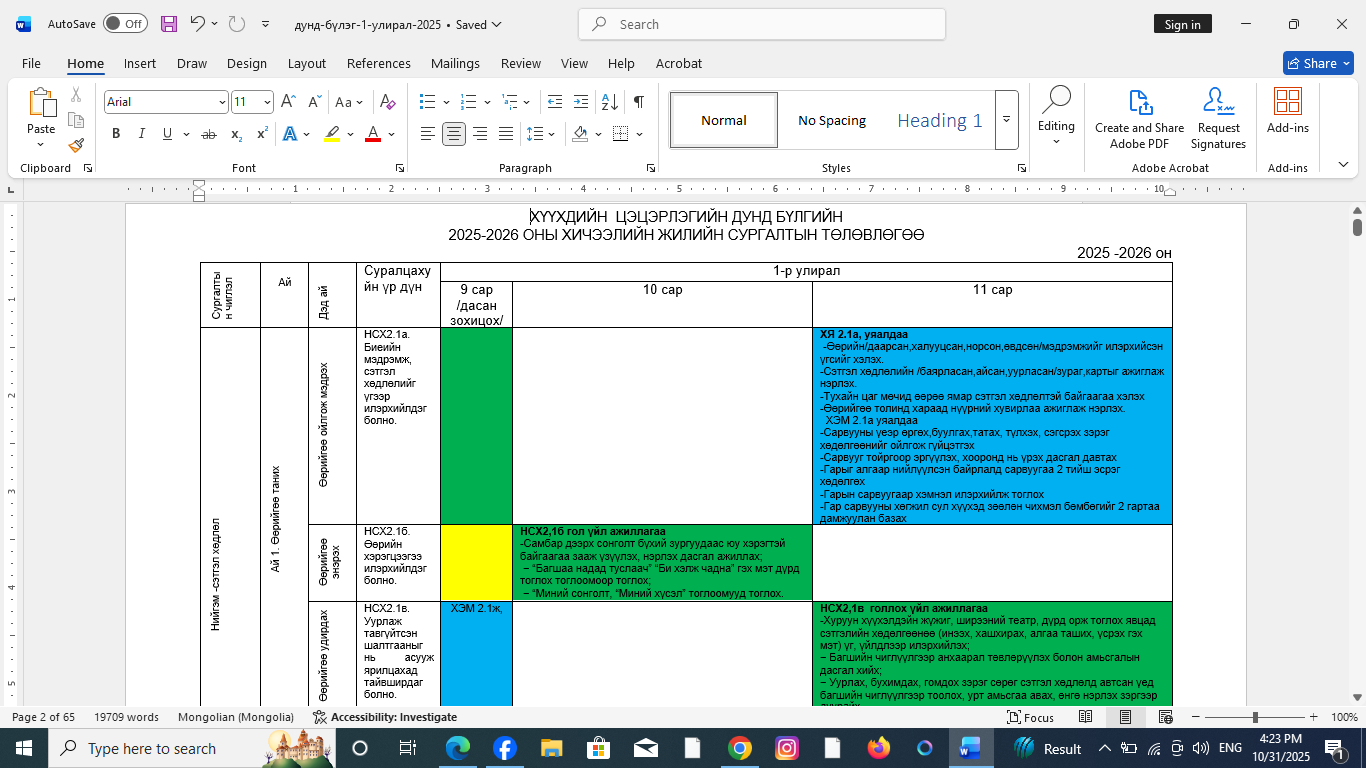Screen dimensions: 1366x768
Task: Expand the font size dropdown
Action: coord(267,102)
